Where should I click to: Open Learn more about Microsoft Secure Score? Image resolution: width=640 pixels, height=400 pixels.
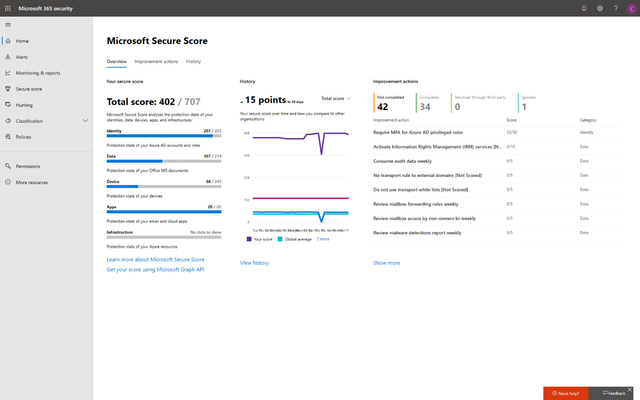tap(156, 260)
